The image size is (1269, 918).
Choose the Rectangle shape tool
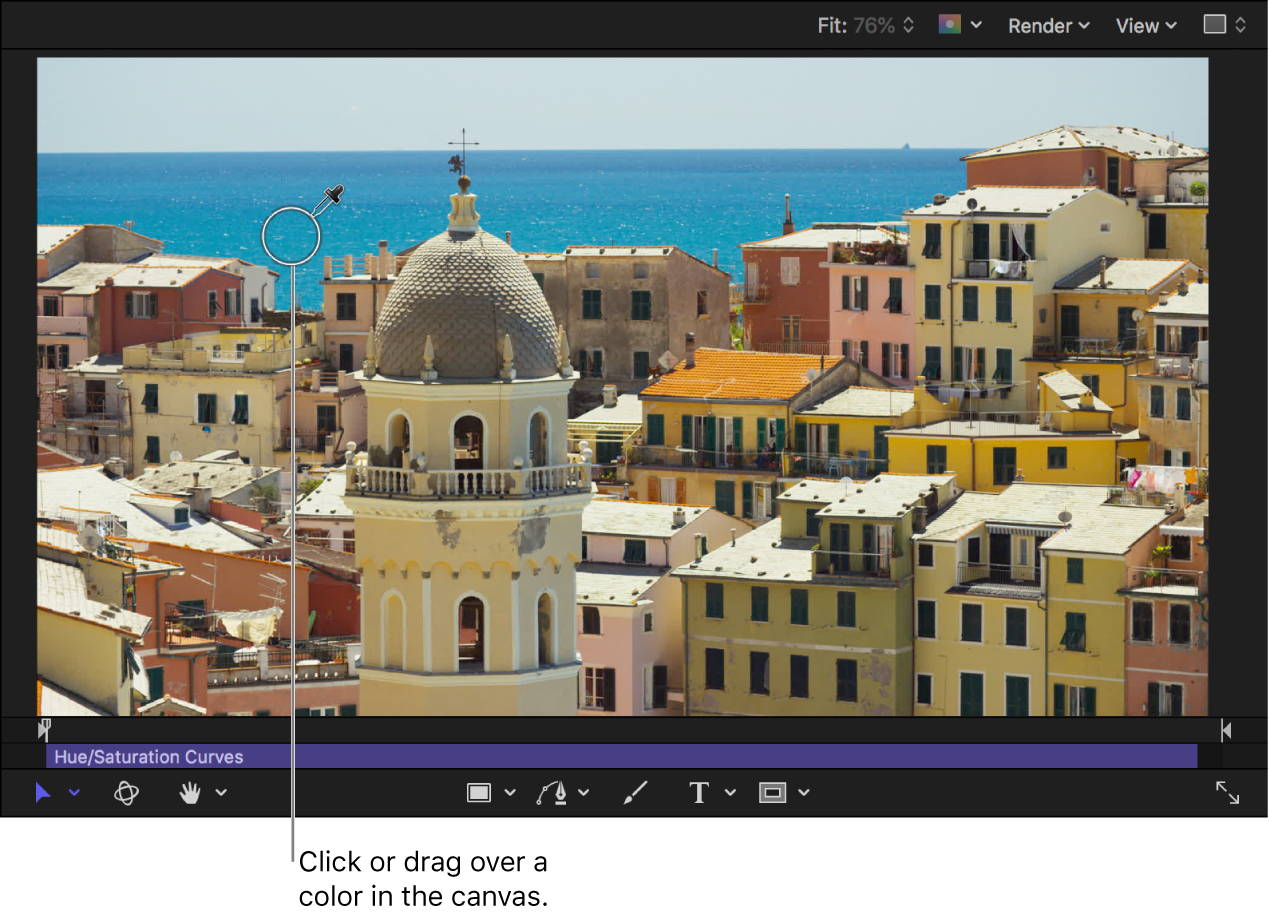tap(479, 793)
